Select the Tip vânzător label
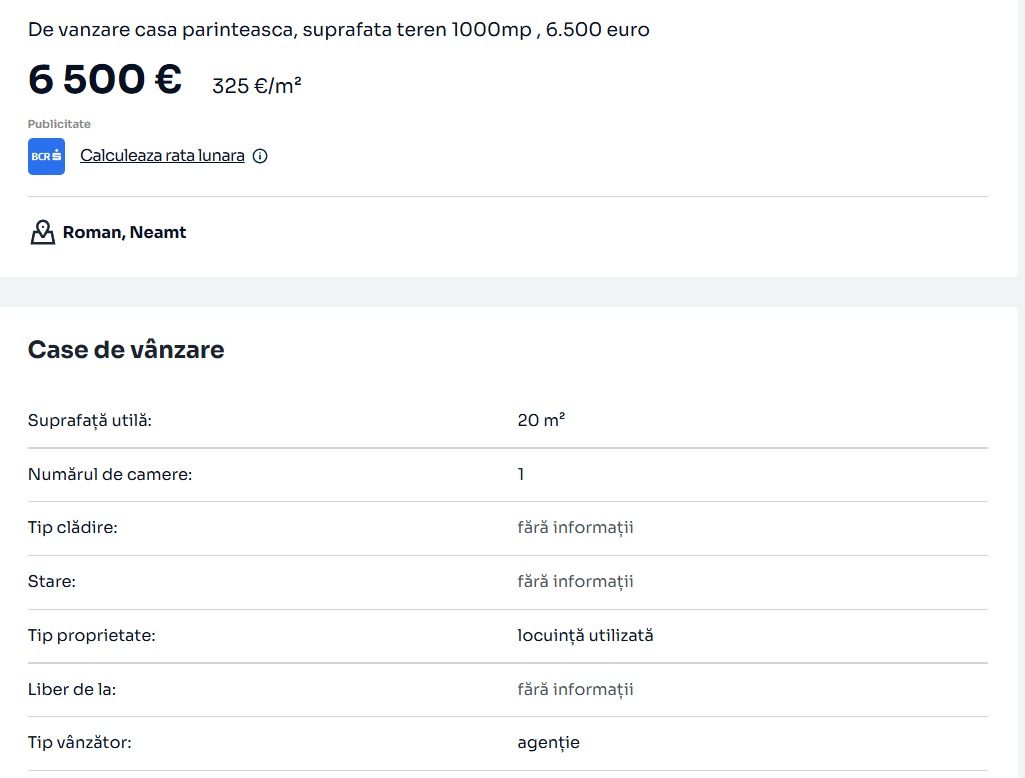 pos(80,743)
